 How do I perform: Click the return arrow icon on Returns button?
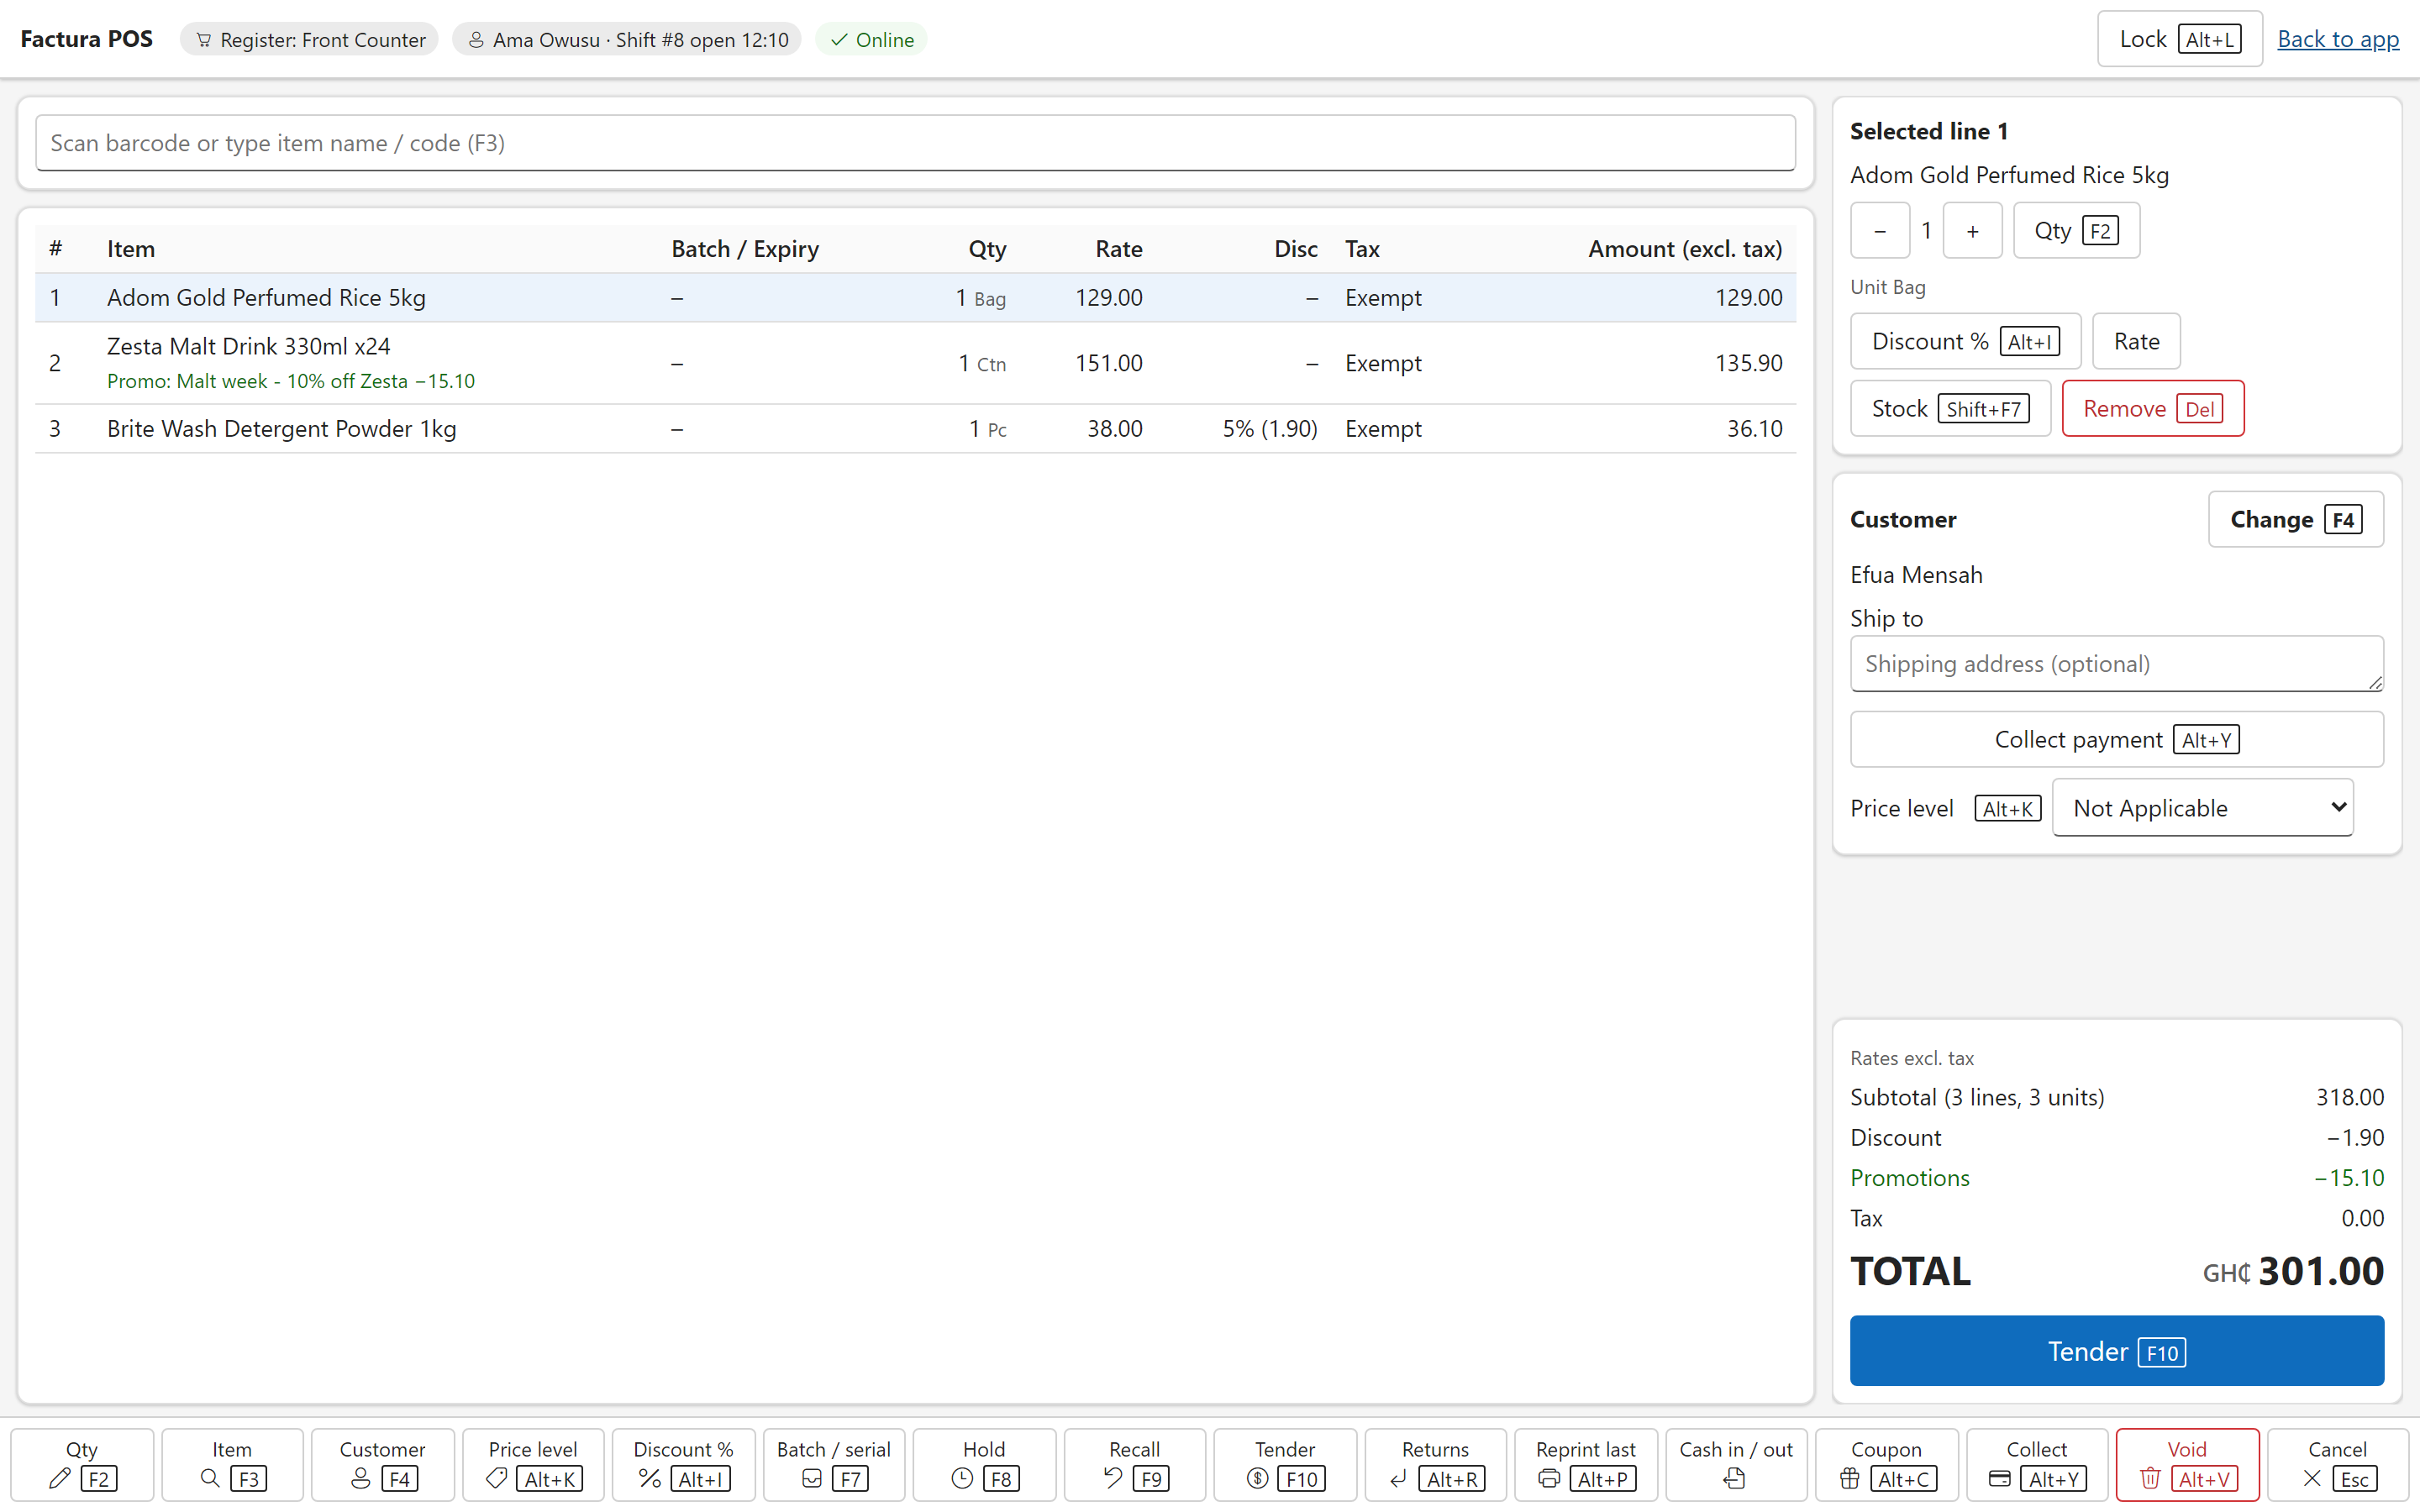1398,1478
